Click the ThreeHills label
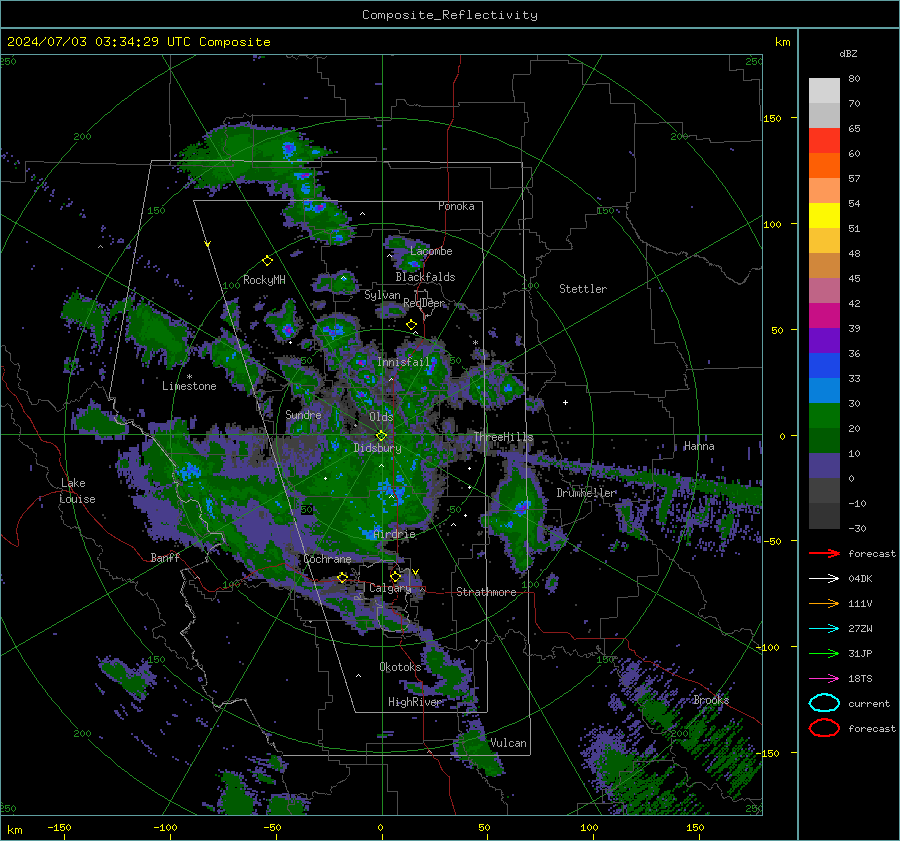900x841 pixels. click(x=503, y=437)
